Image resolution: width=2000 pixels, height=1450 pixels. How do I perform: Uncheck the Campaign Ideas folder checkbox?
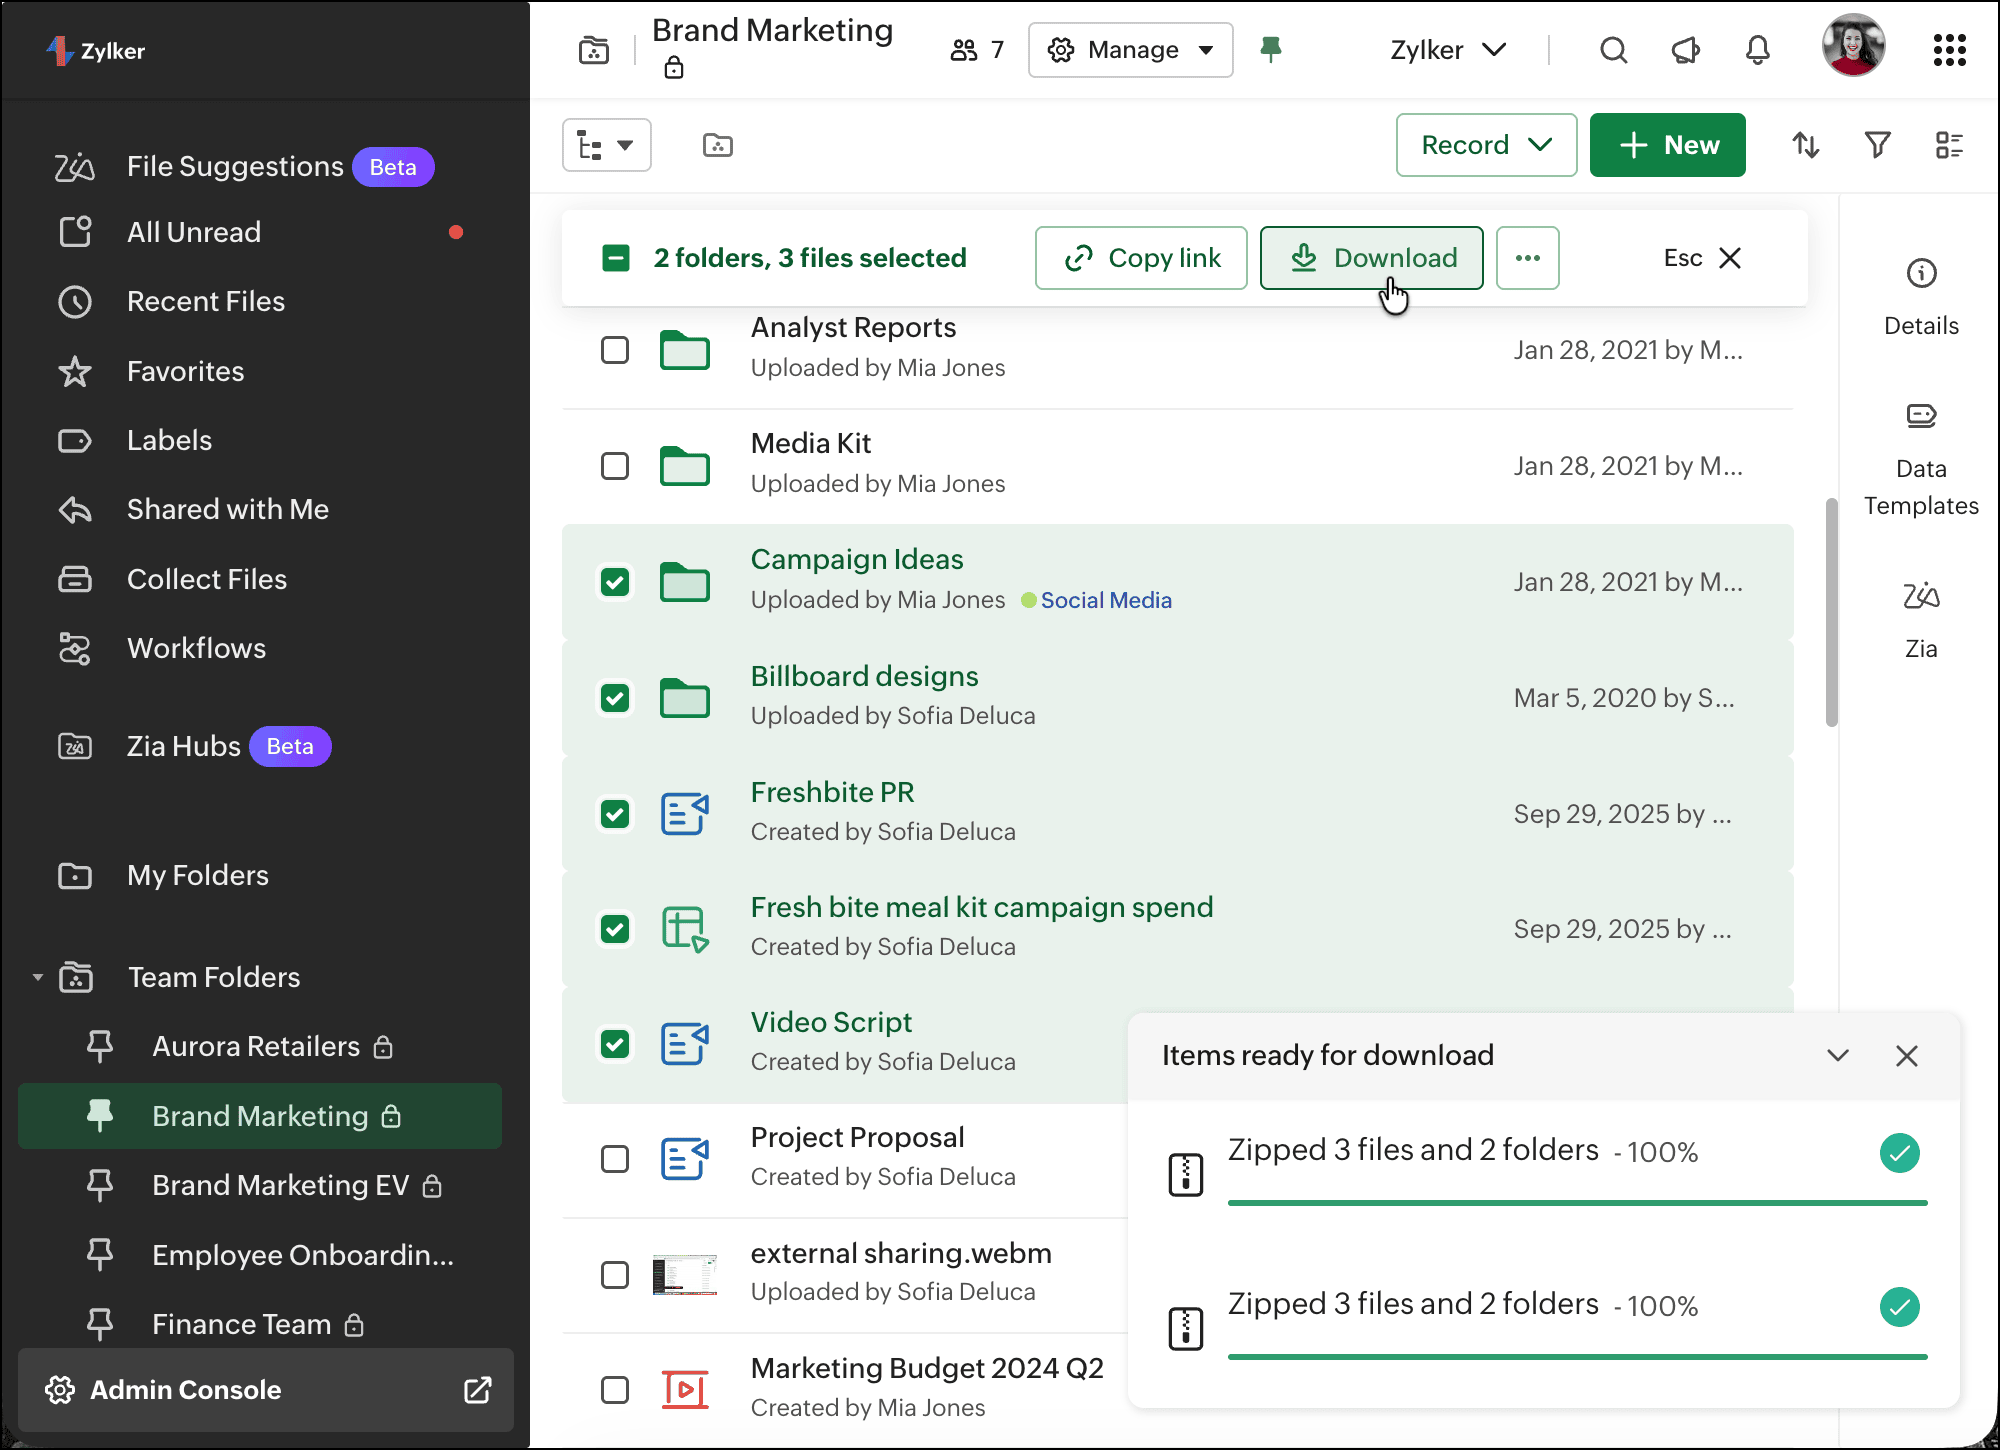coord(615,582)
